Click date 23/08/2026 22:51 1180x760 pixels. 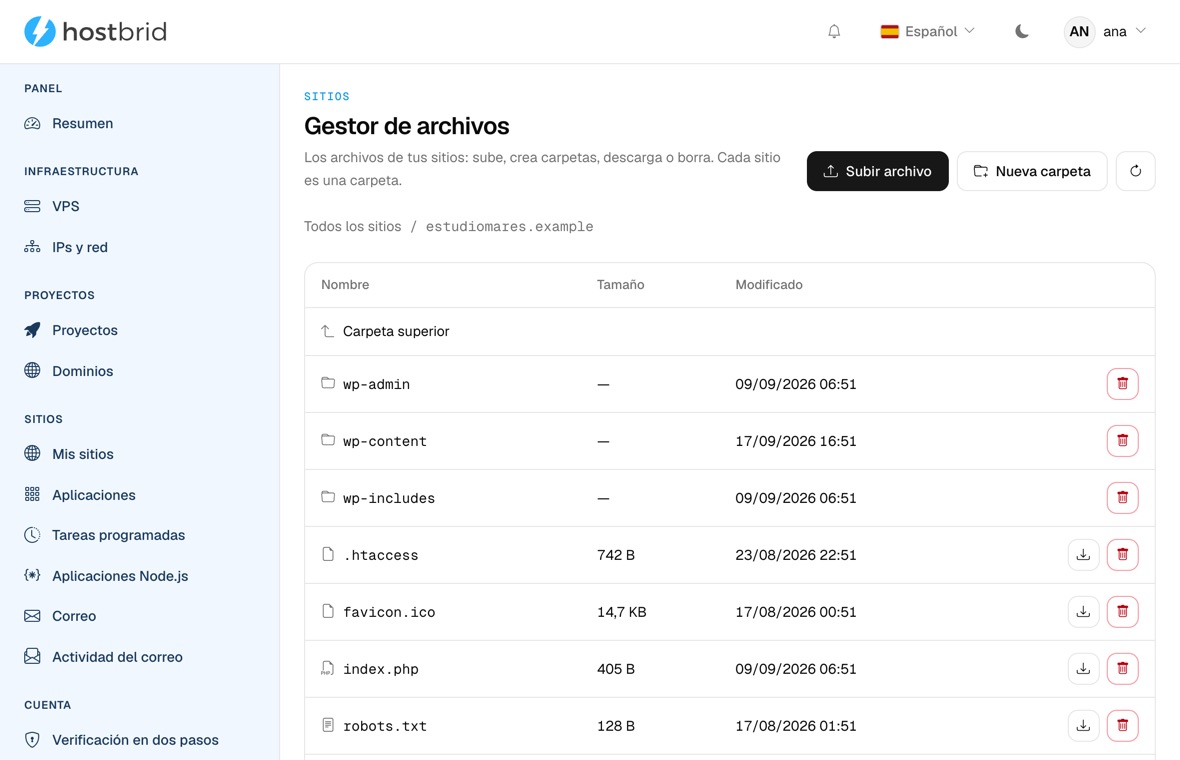point(795,555)
